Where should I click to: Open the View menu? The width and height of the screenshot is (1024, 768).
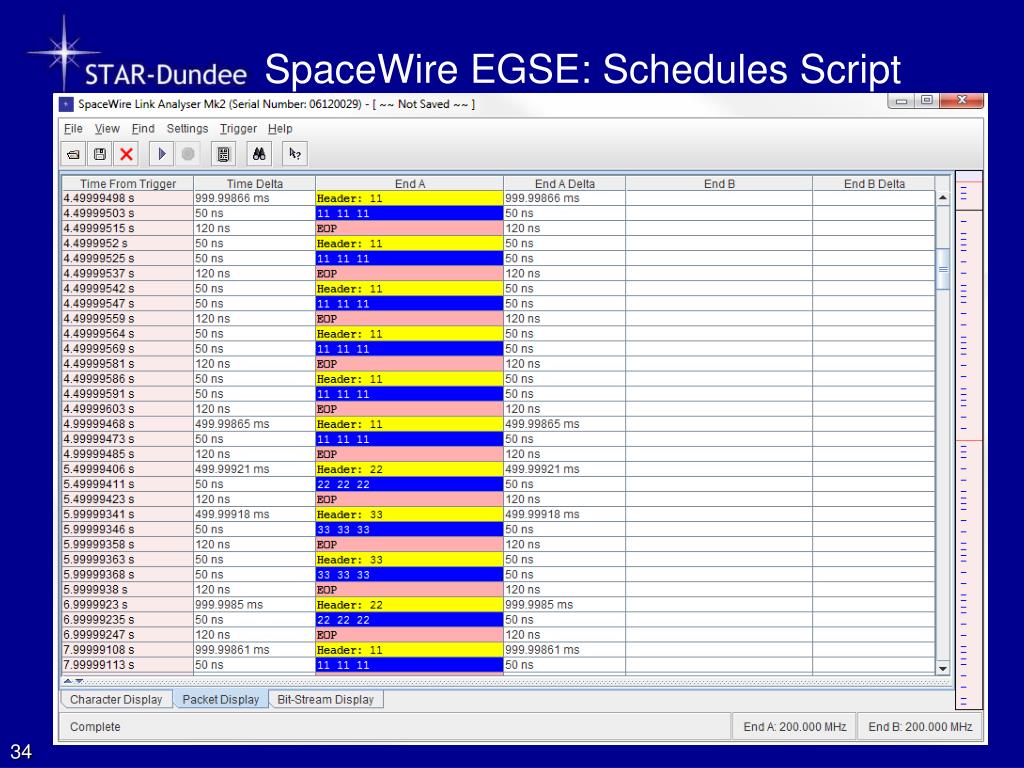pos(107,129)
